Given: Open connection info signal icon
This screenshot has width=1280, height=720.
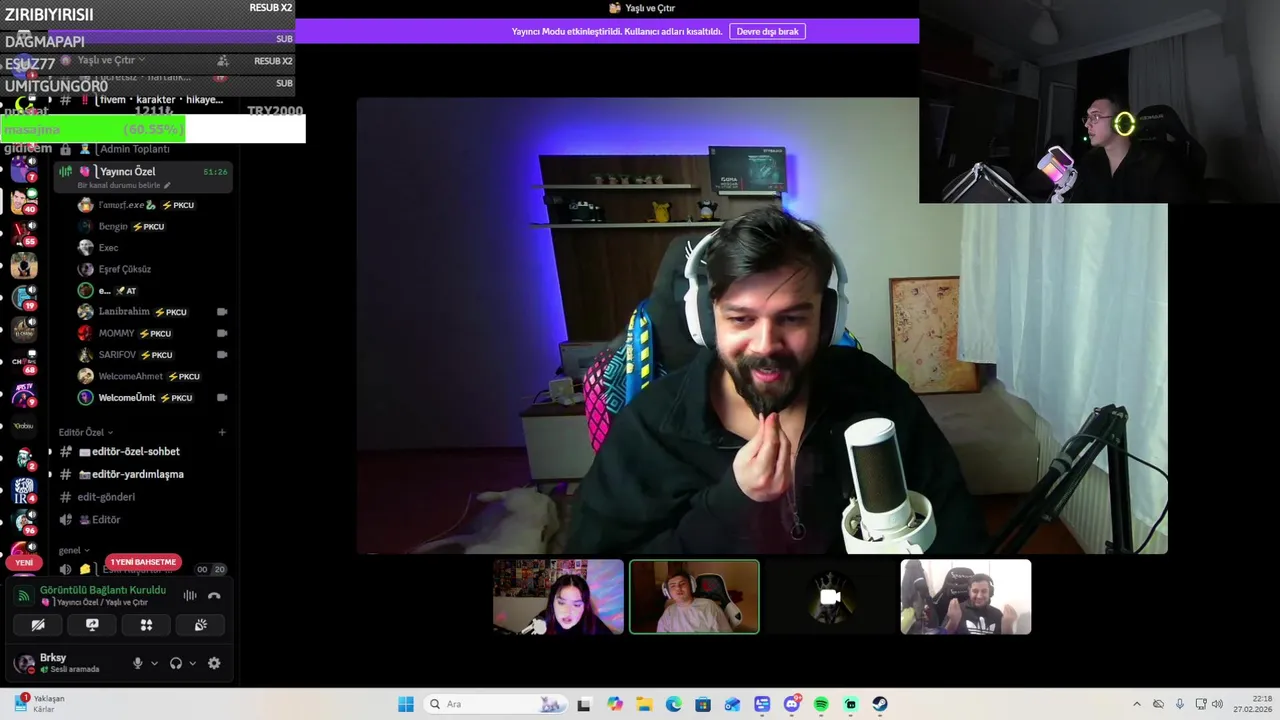Looking at the screenshot, I should [24, 596].
